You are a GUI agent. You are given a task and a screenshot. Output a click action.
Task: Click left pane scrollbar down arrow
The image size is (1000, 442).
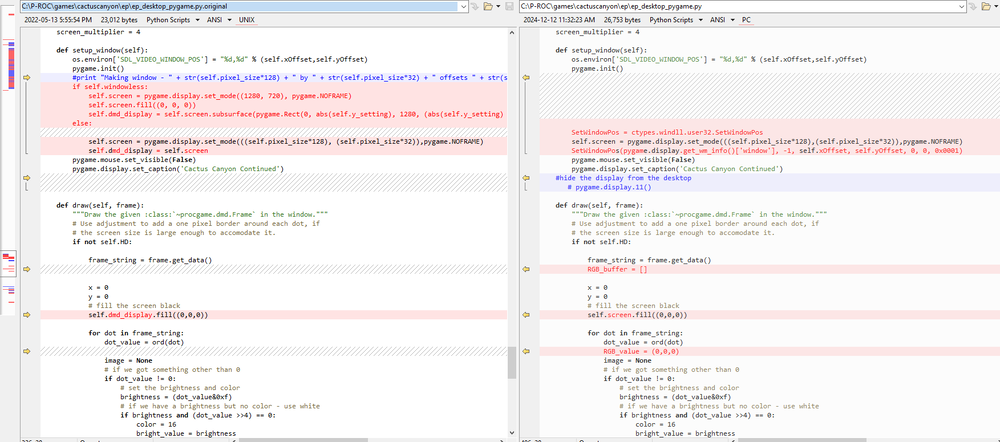(511, 432)
